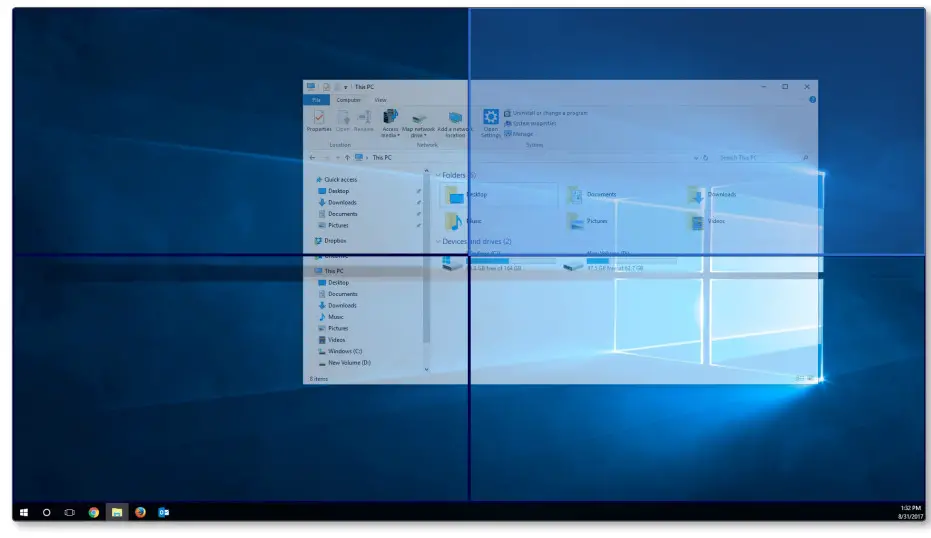931x538 pixels.
Task: Open Task View from taskbar
Action: click(69, 512)
